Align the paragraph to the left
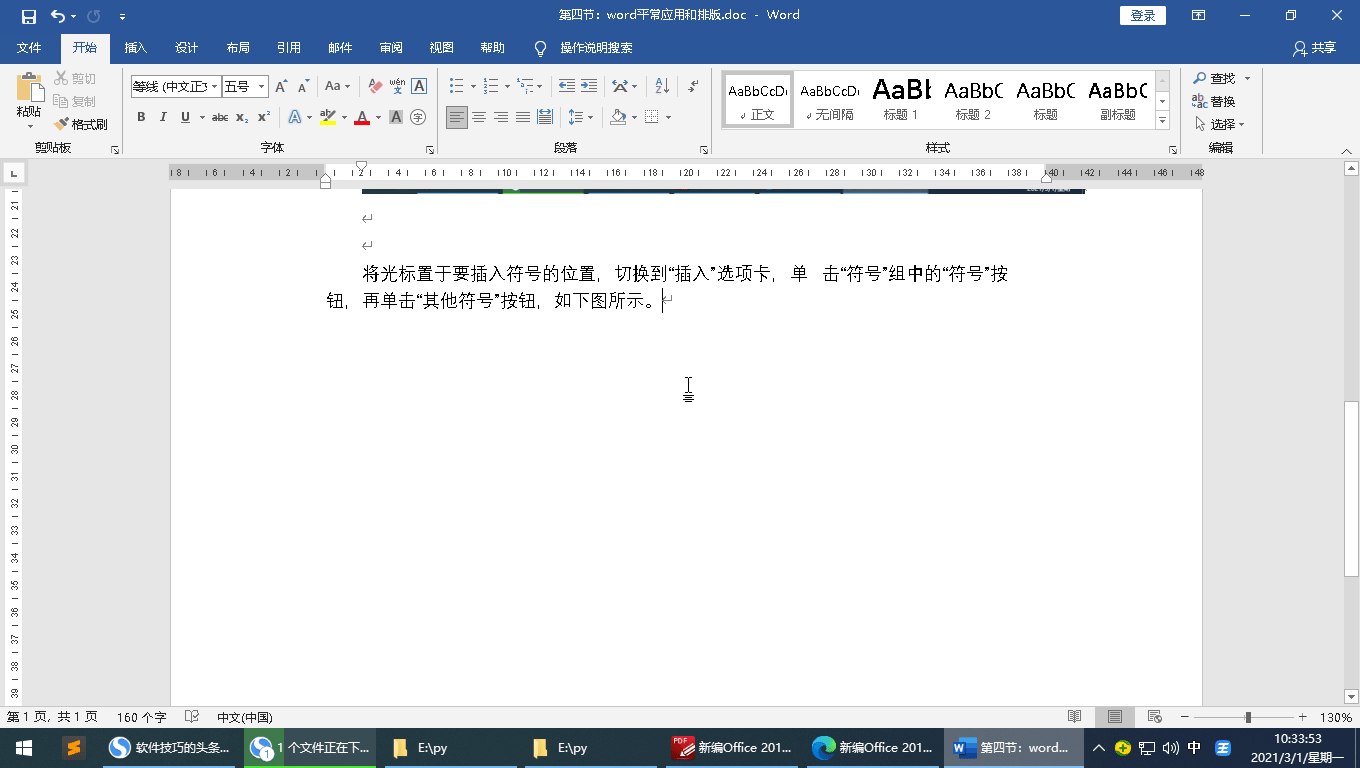 457,117
